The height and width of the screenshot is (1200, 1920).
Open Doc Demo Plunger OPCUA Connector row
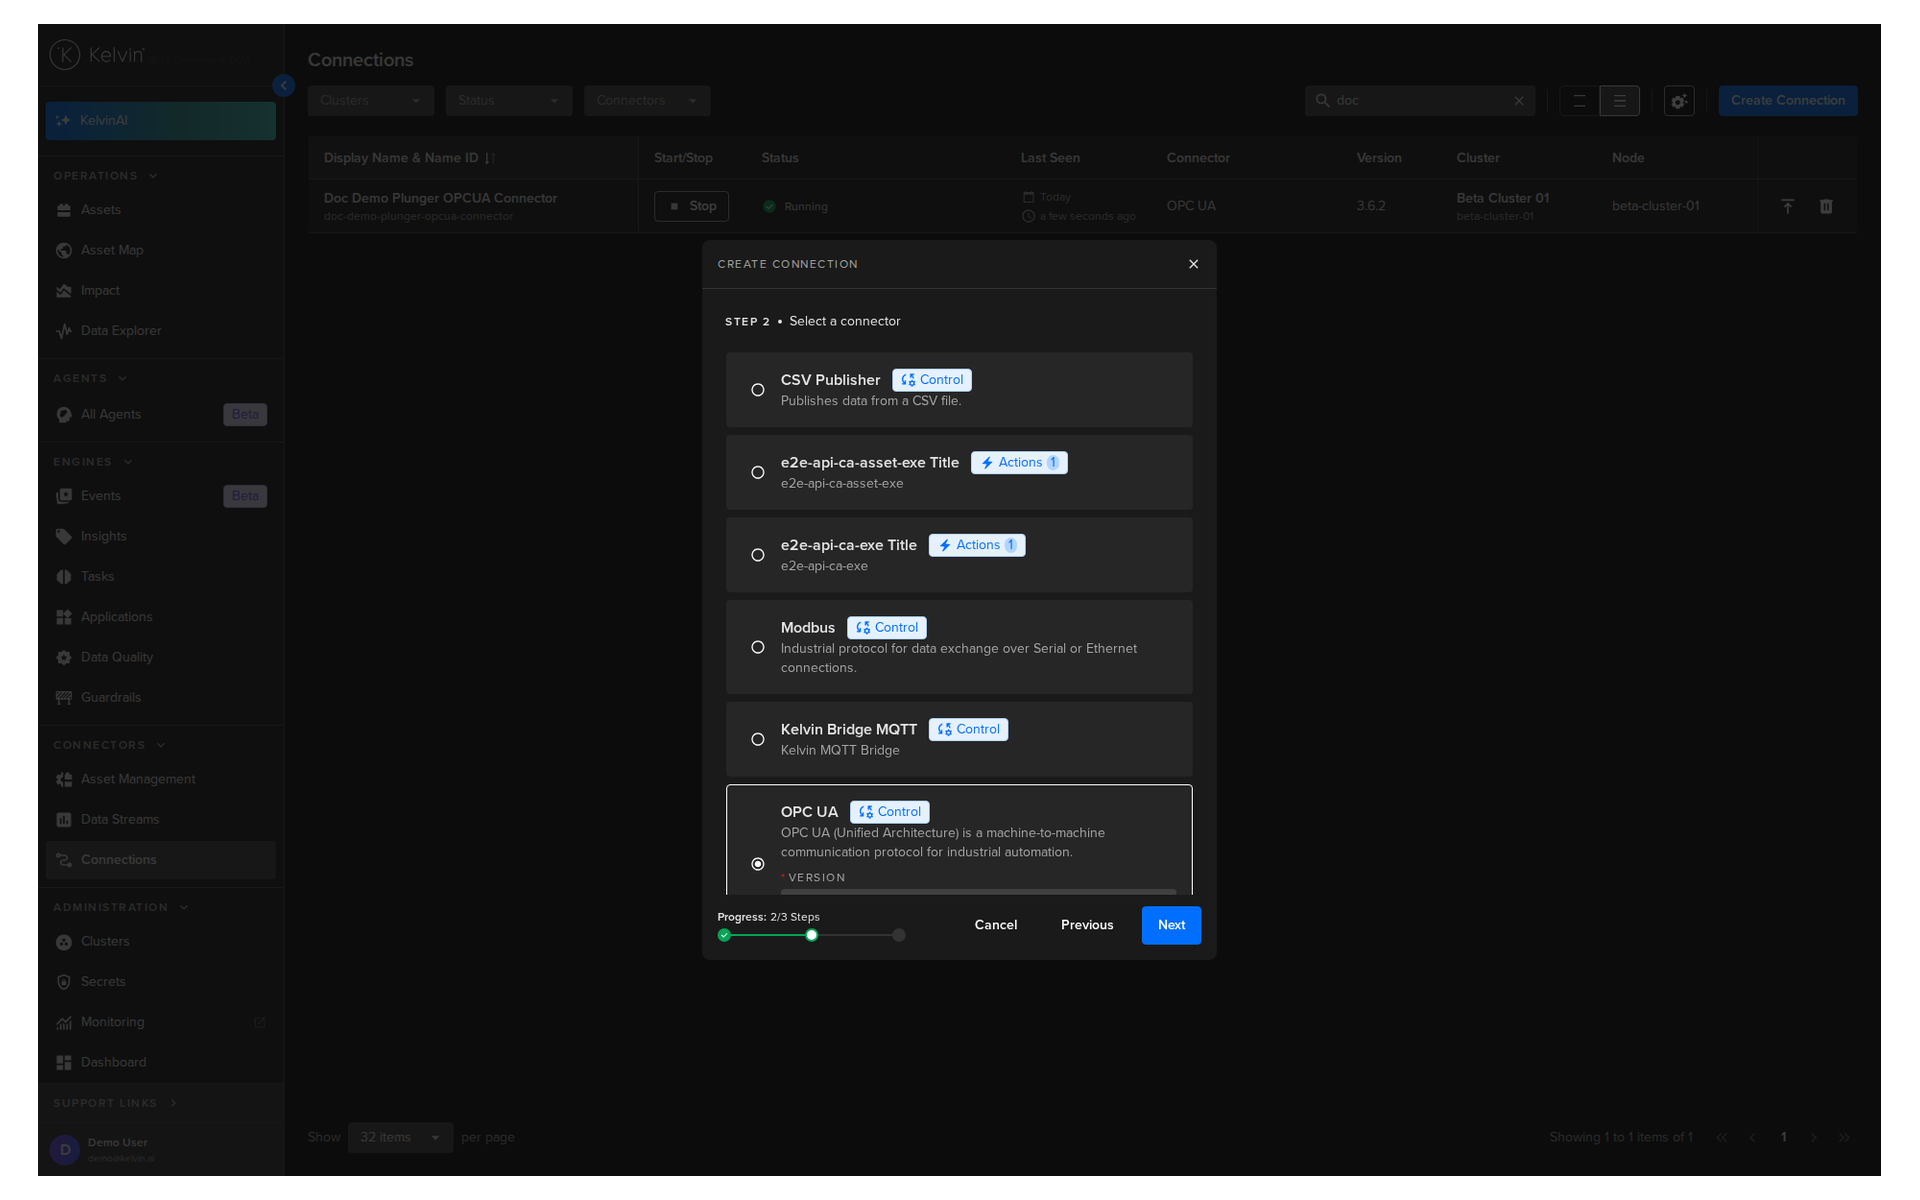pyautogui.click(x=1082, y=206)
